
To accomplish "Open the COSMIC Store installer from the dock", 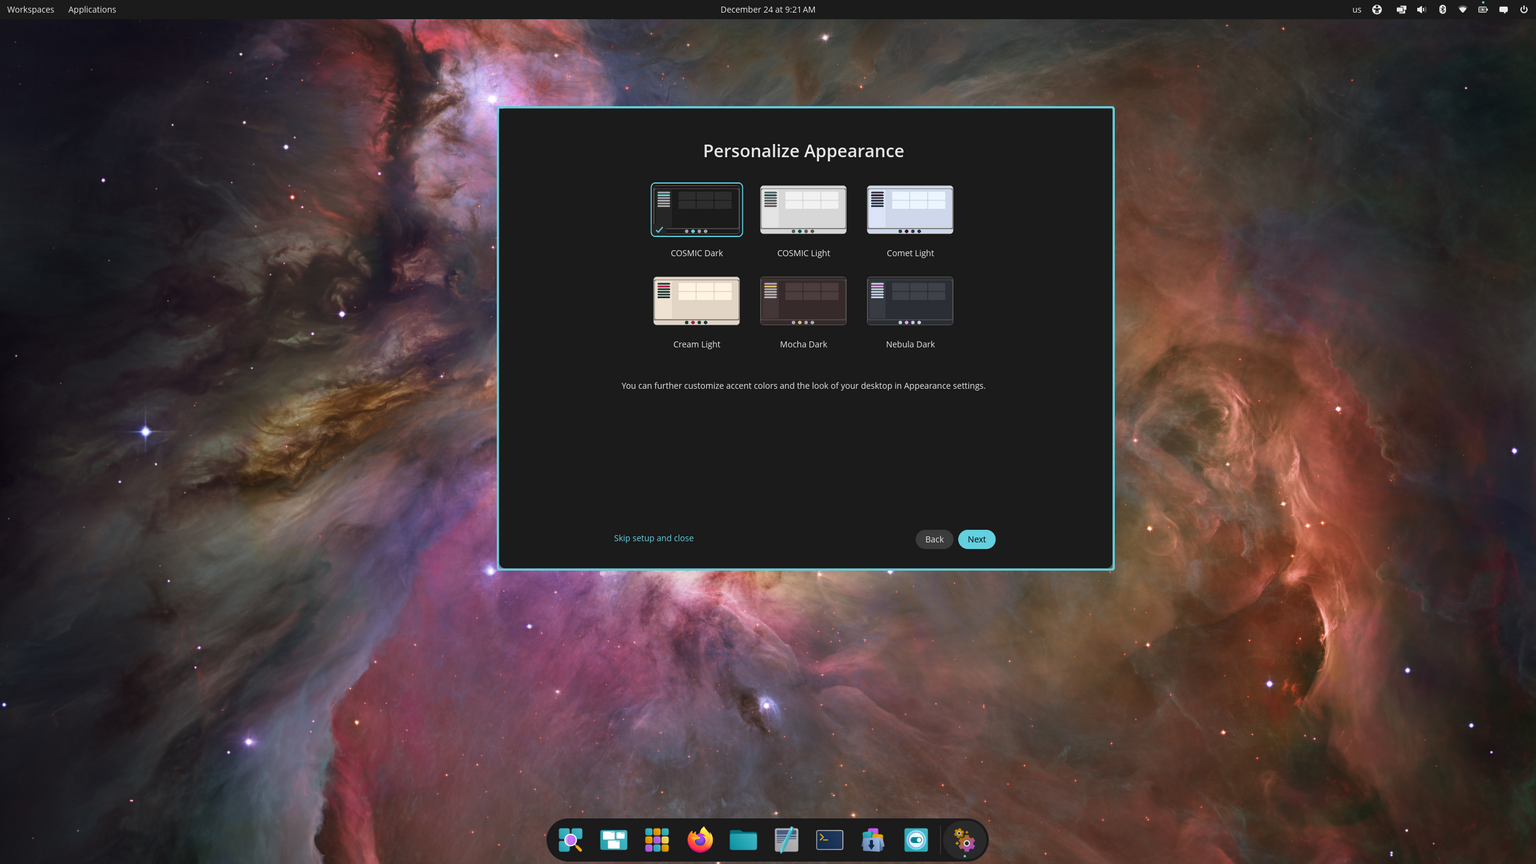I will pos(872,840).
